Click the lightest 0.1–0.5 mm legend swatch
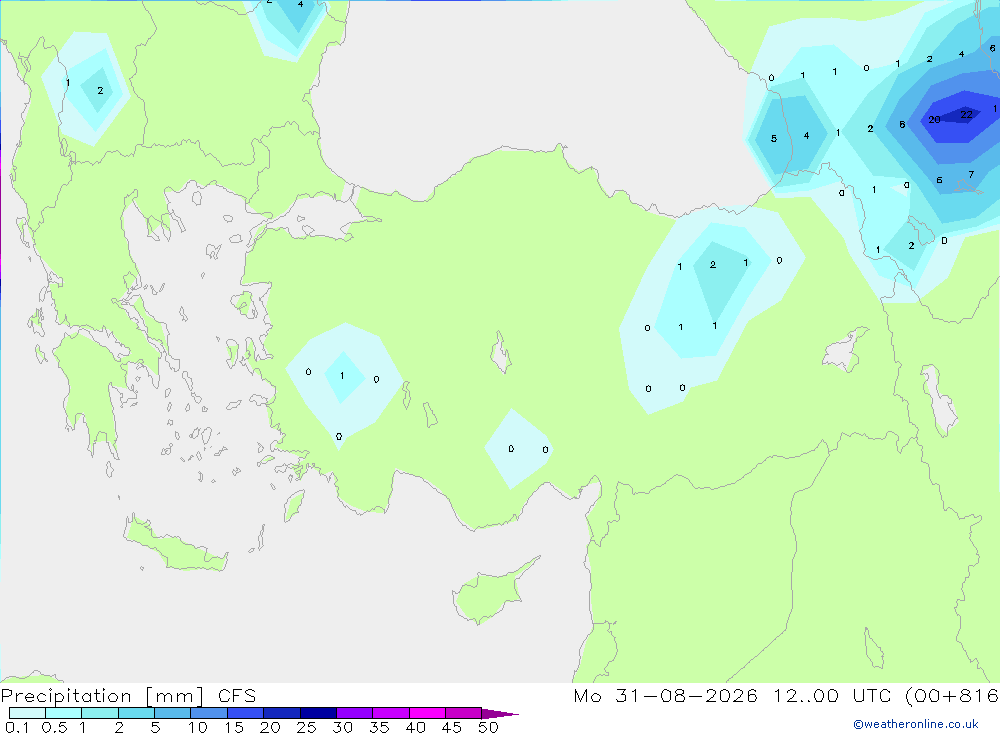This screenshot has width=1000, height=733. [27, 713]
